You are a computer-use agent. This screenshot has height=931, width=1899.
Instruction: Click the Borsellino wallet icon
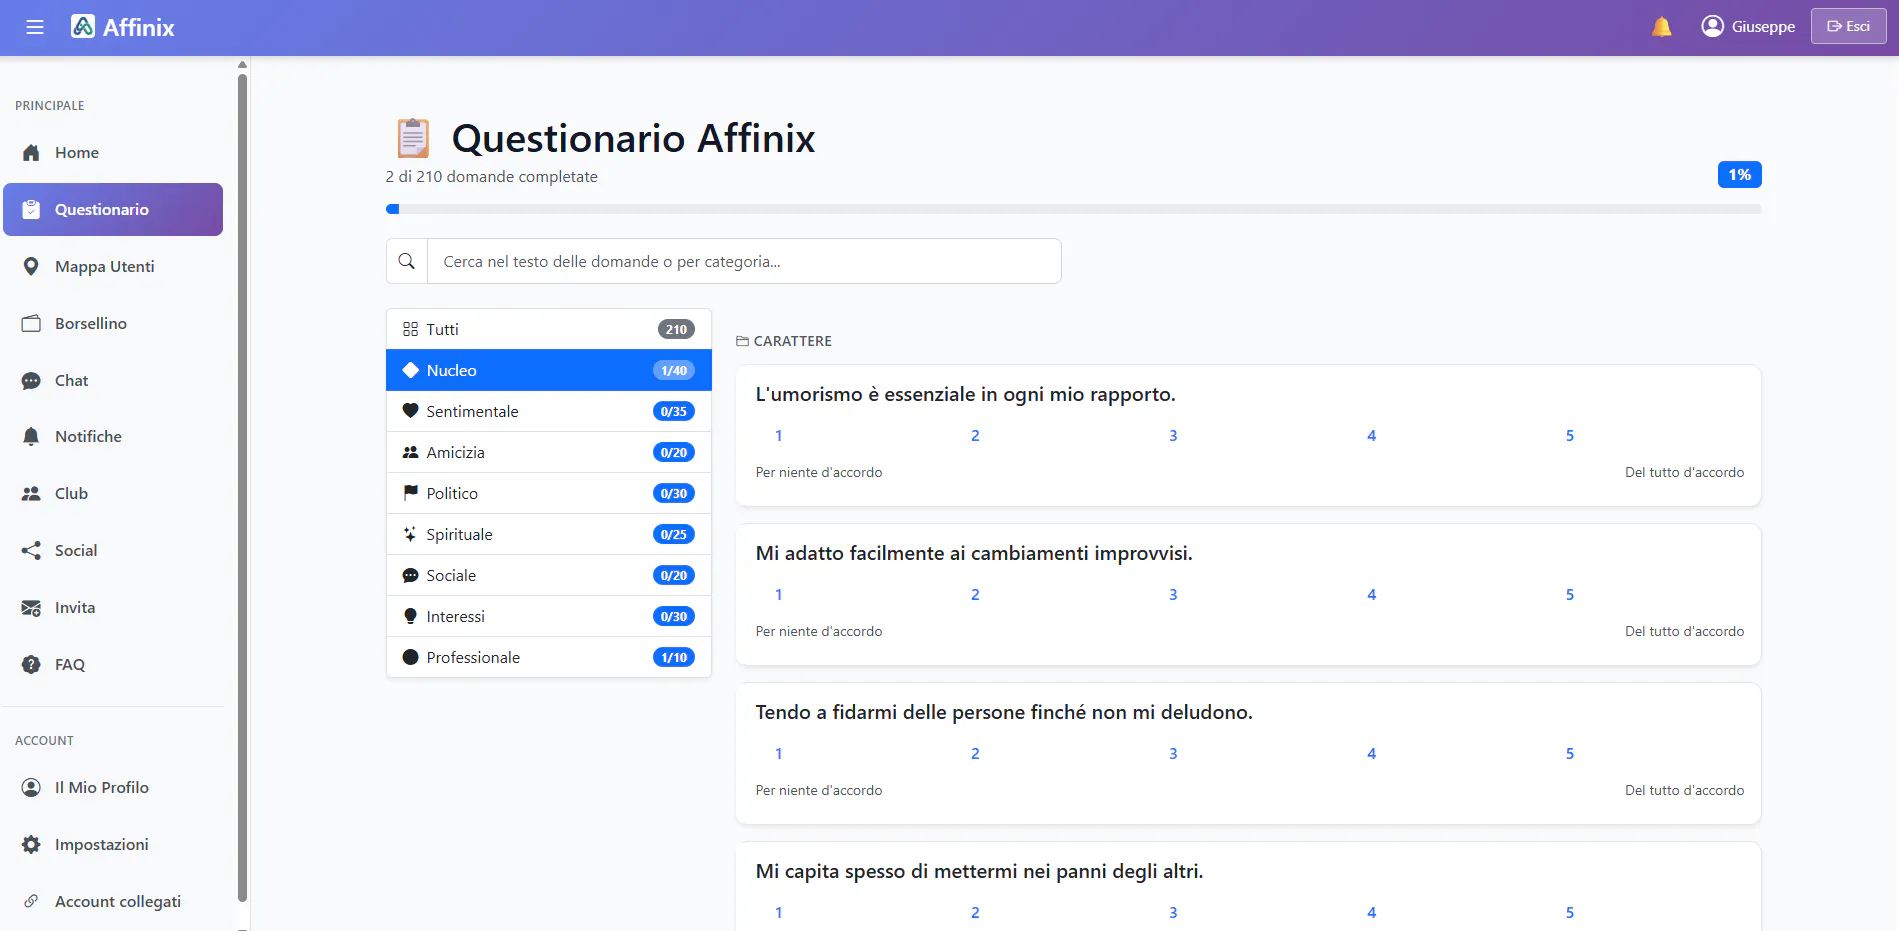(x=31, y=324)
